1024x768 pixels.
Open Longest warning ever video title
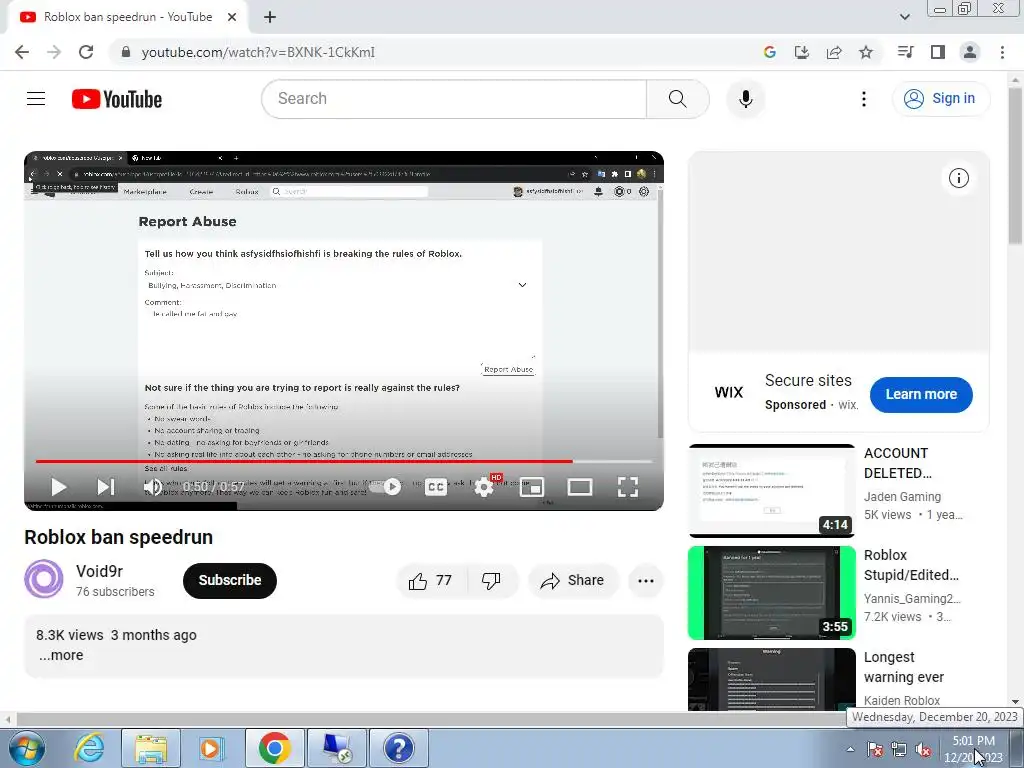904,667
